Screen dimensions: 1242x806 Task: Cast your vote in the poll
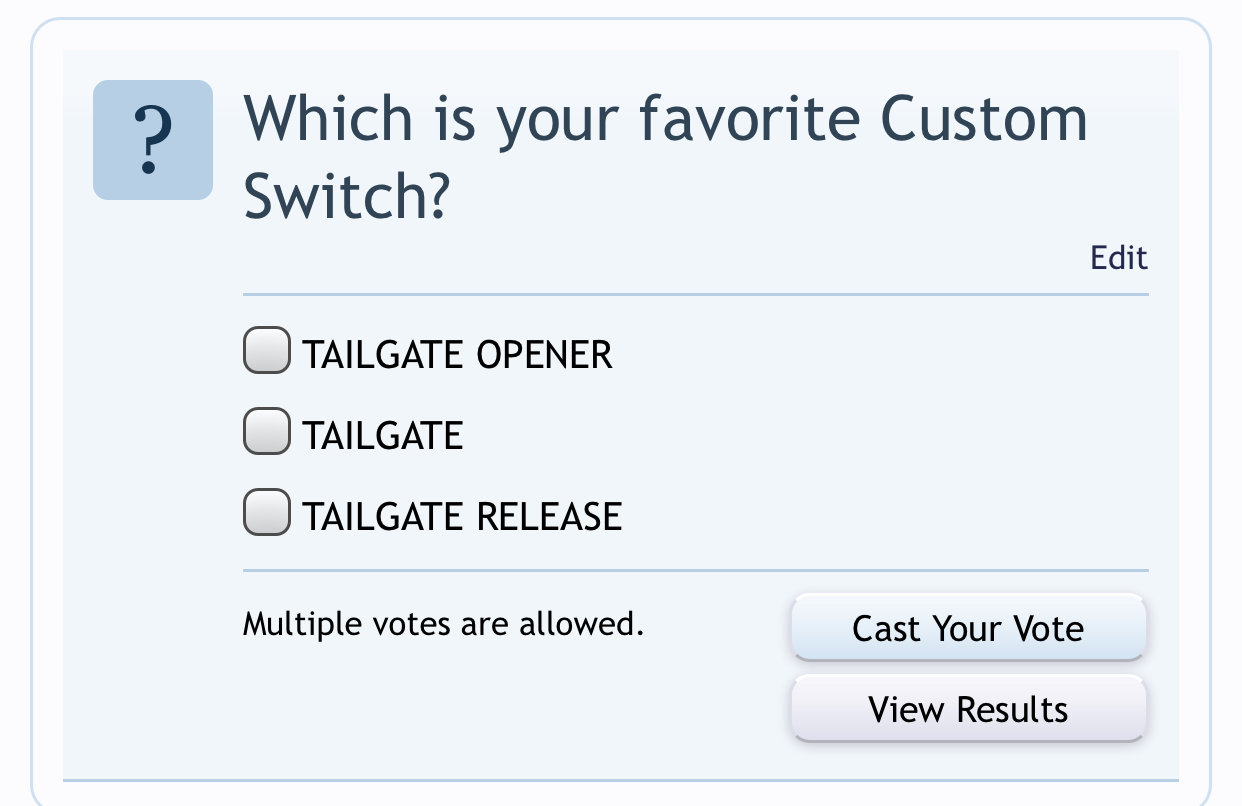(x=968, y=628)
